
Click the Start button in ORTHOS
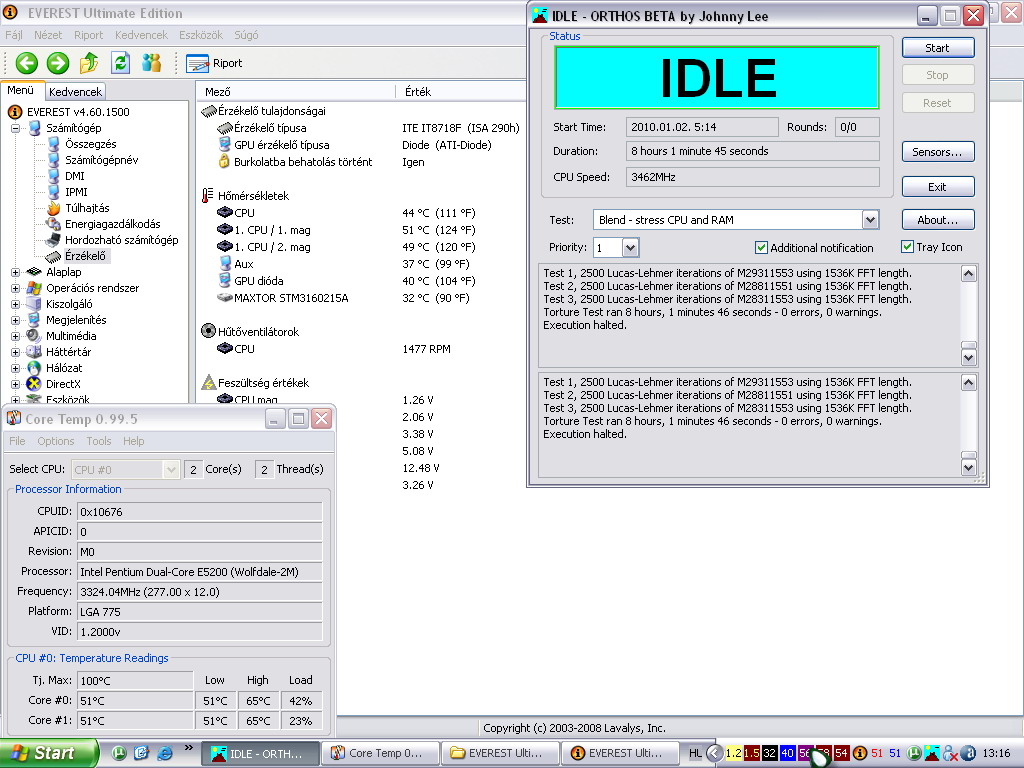(938, 48)
